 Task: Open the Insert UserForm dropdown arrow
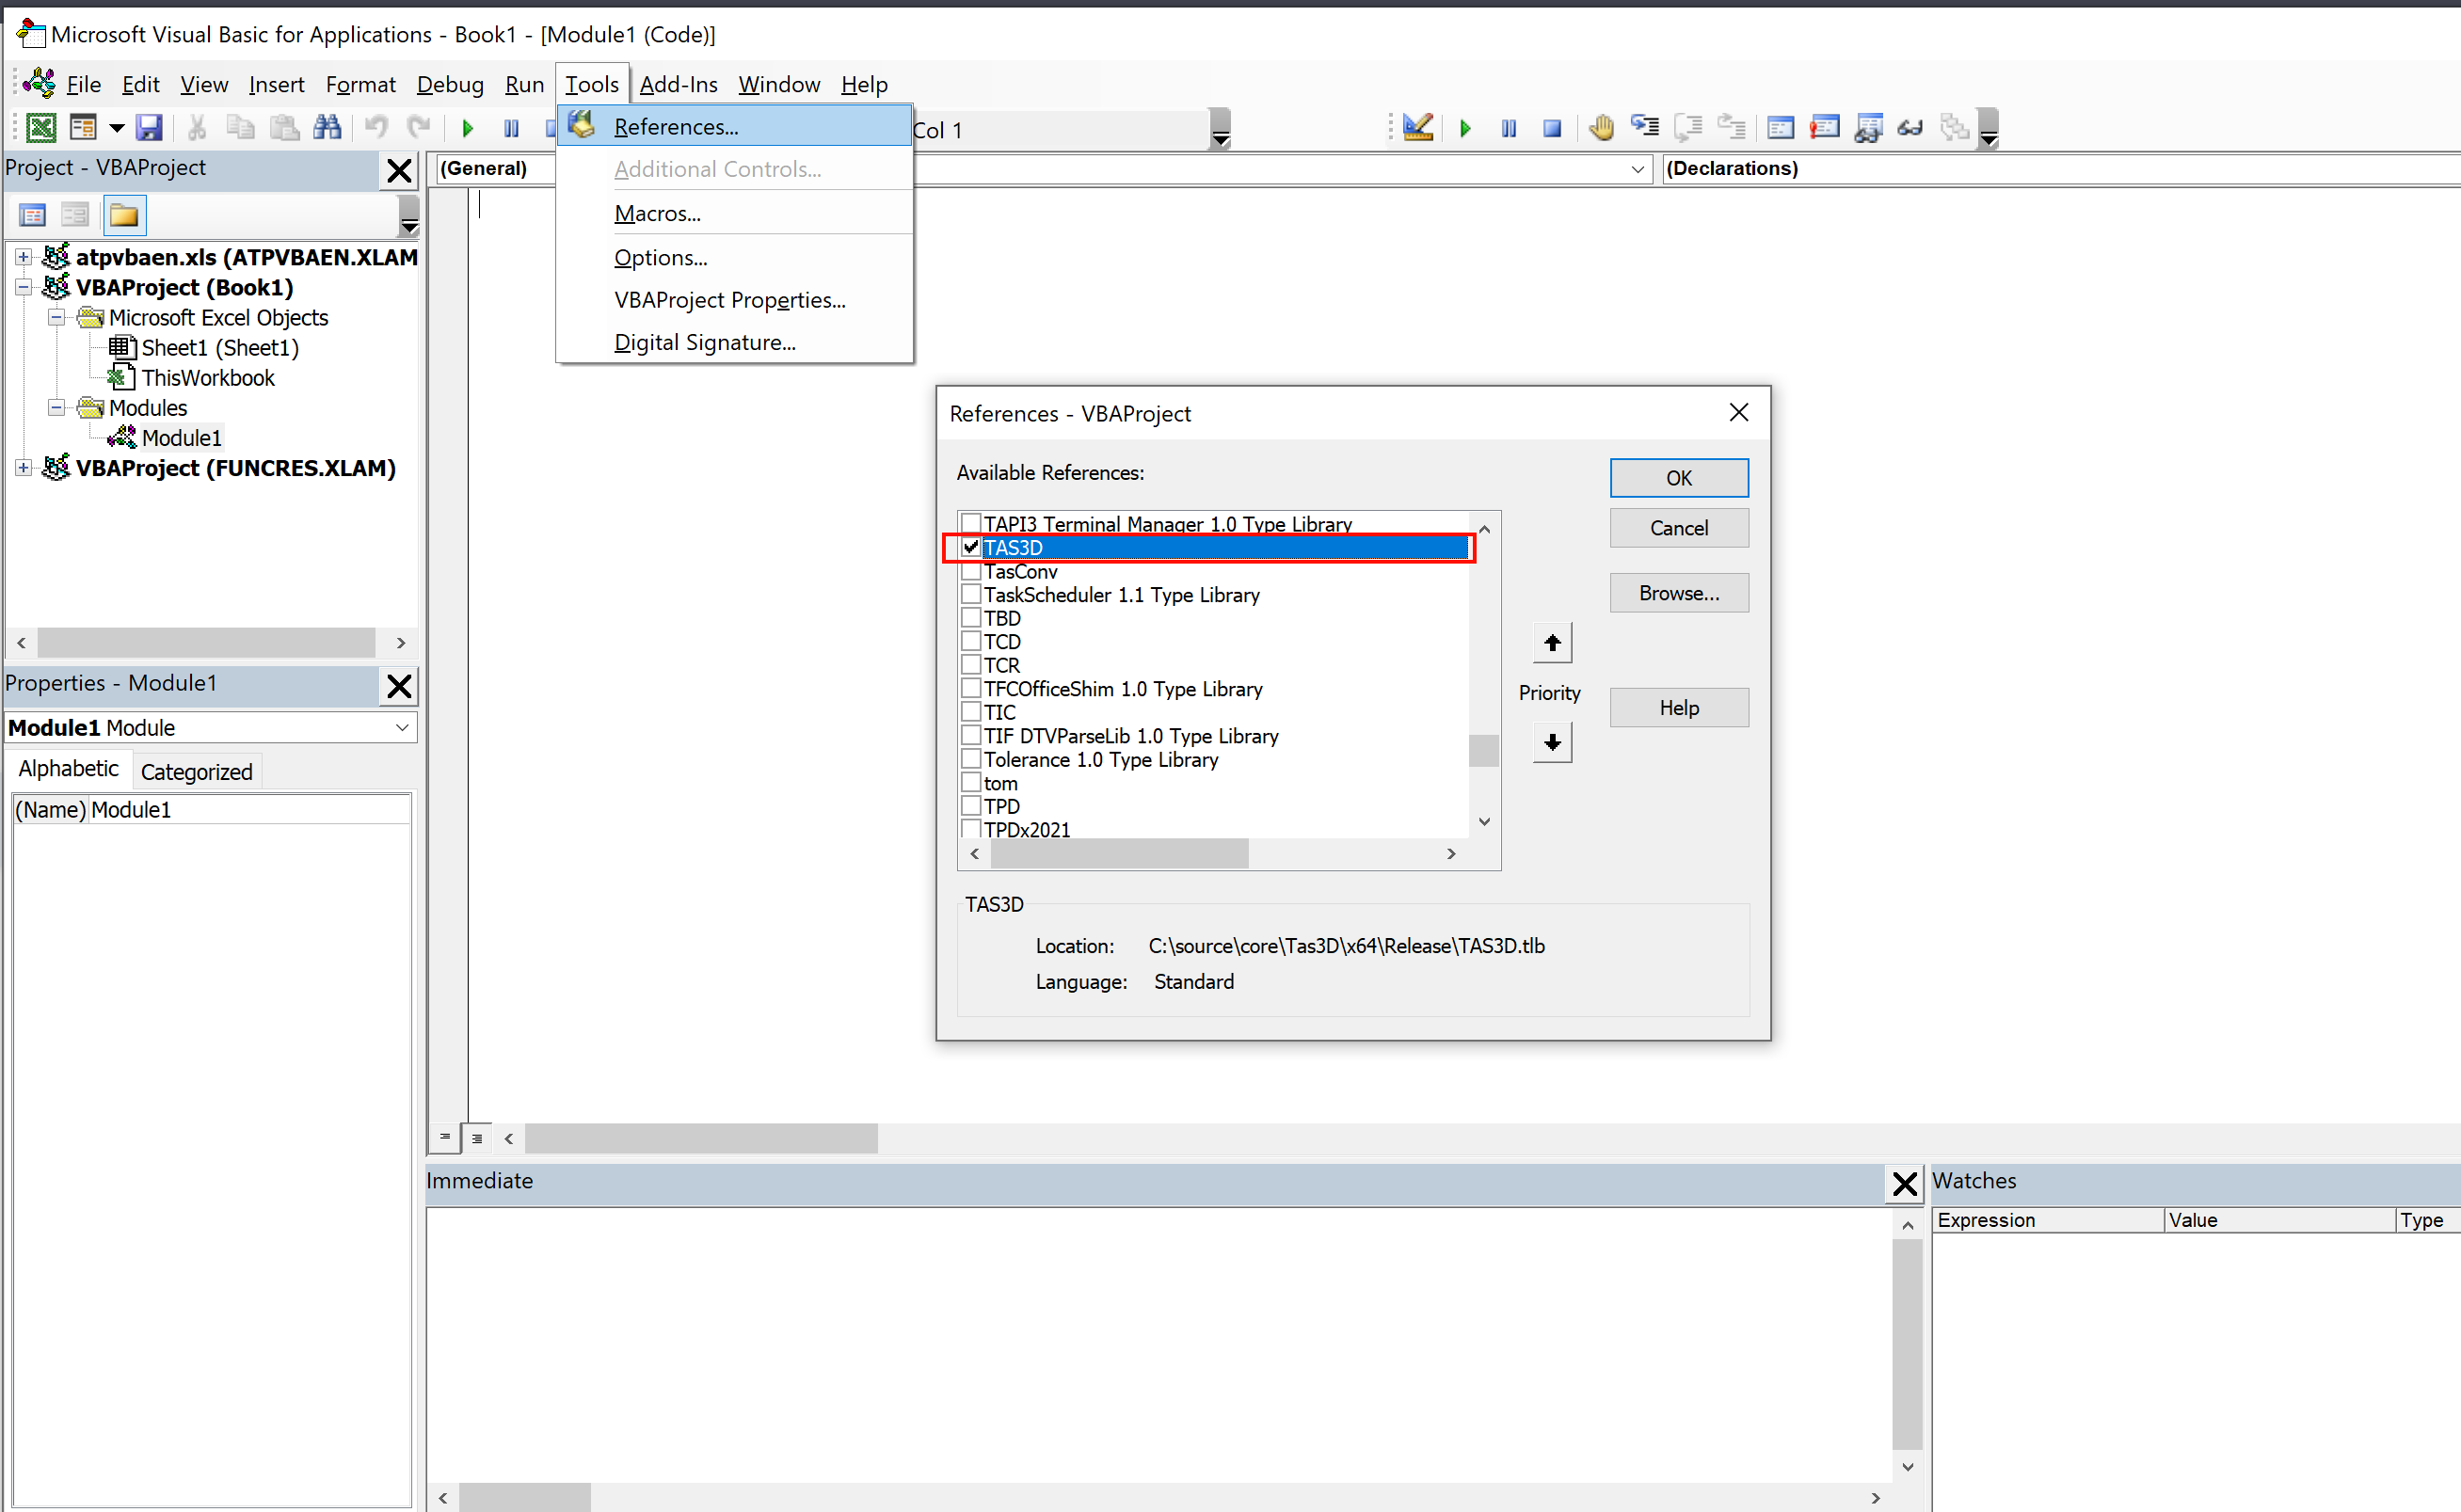[x=116, y=128]
